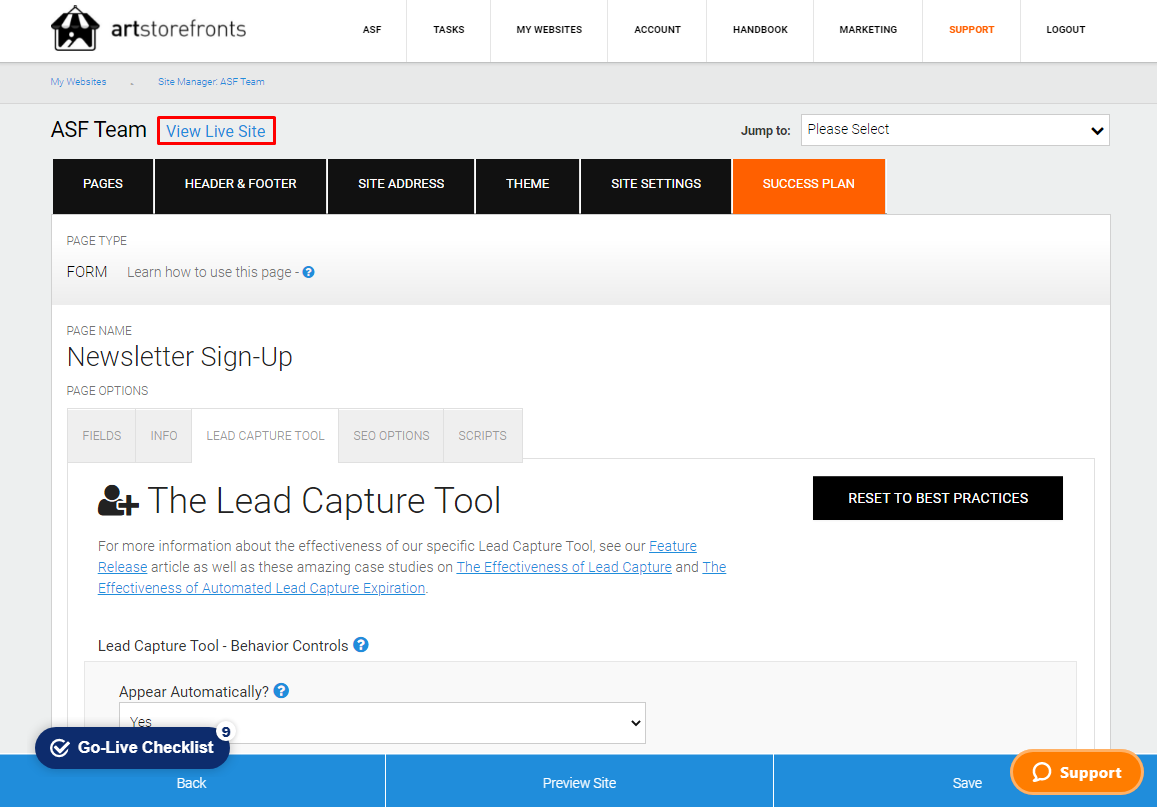Click the My Websites breadcrumb link
Viewport: 1157px width, 807px height.
78,82
